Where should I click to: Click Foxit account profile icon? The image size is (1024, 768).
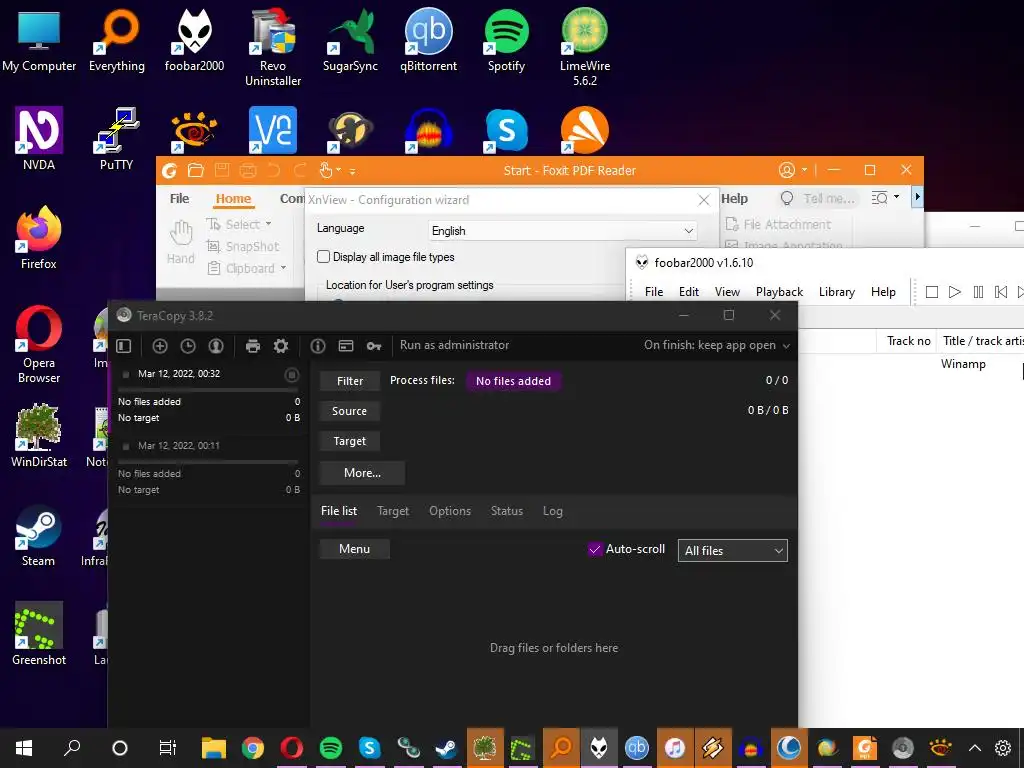click(x=787, y=170)
